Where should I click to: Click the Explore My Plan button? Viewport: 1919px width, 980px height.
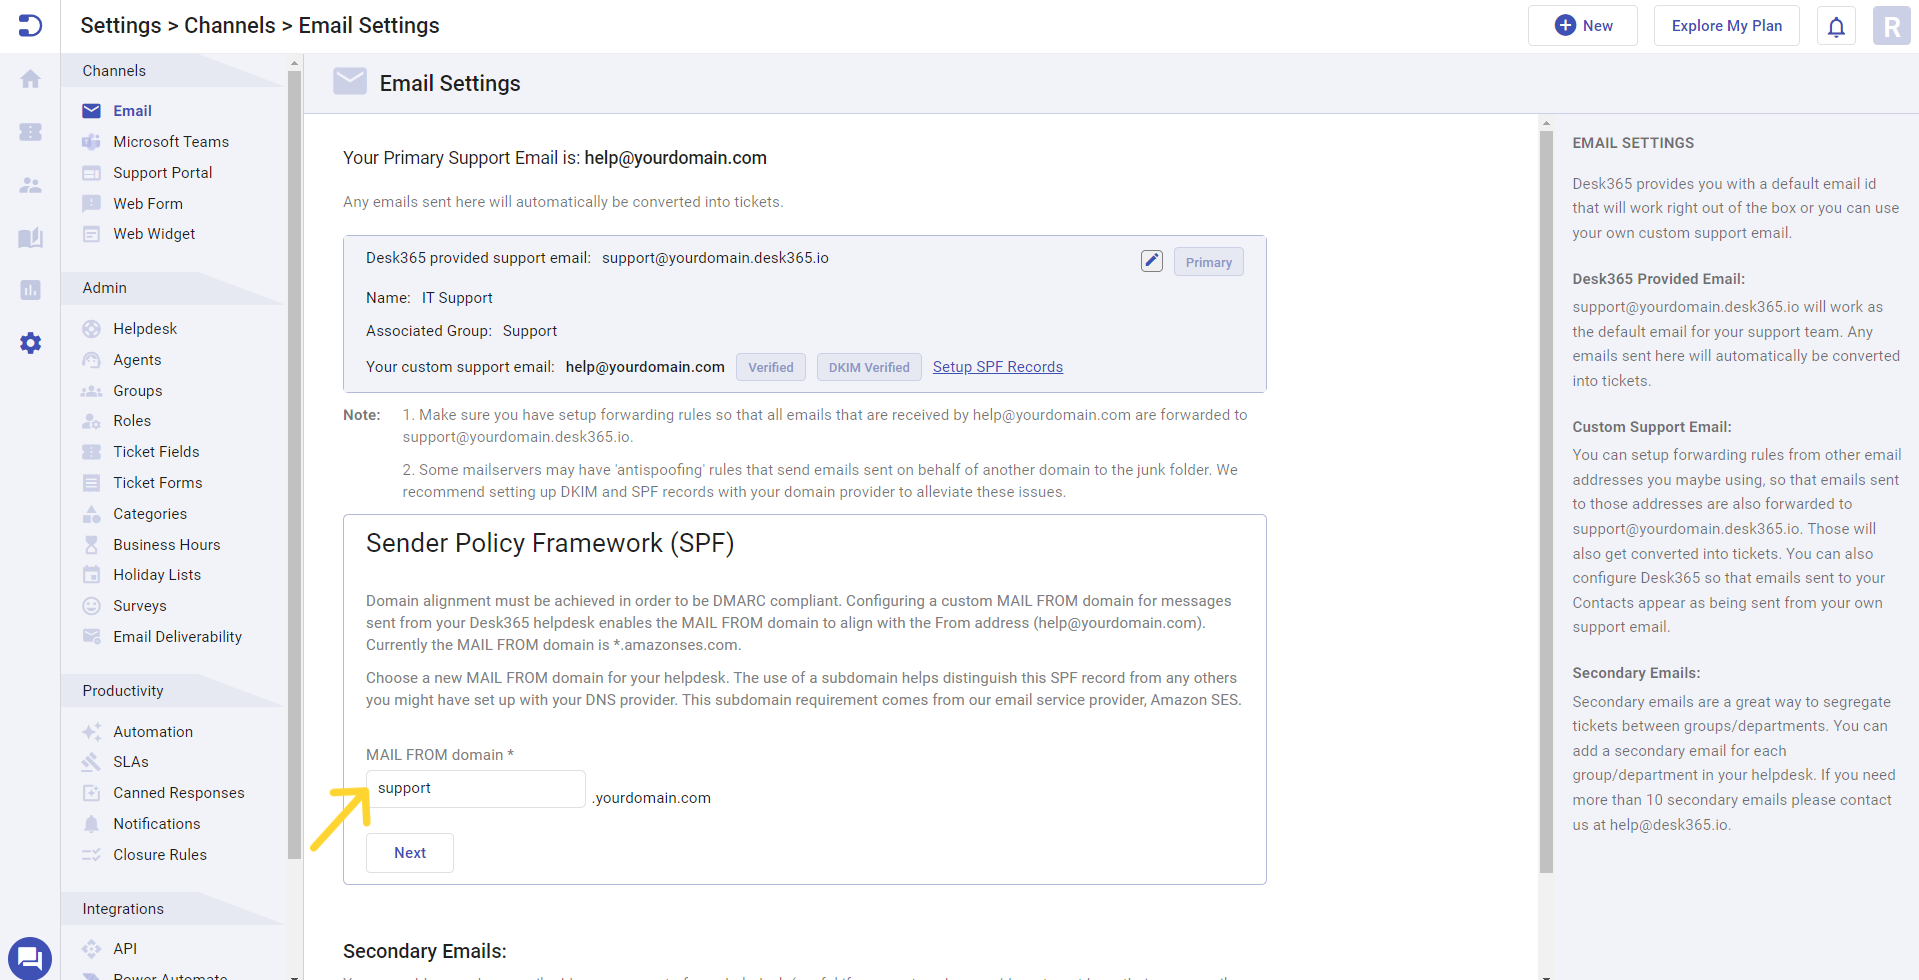(x=1725, y=25)
